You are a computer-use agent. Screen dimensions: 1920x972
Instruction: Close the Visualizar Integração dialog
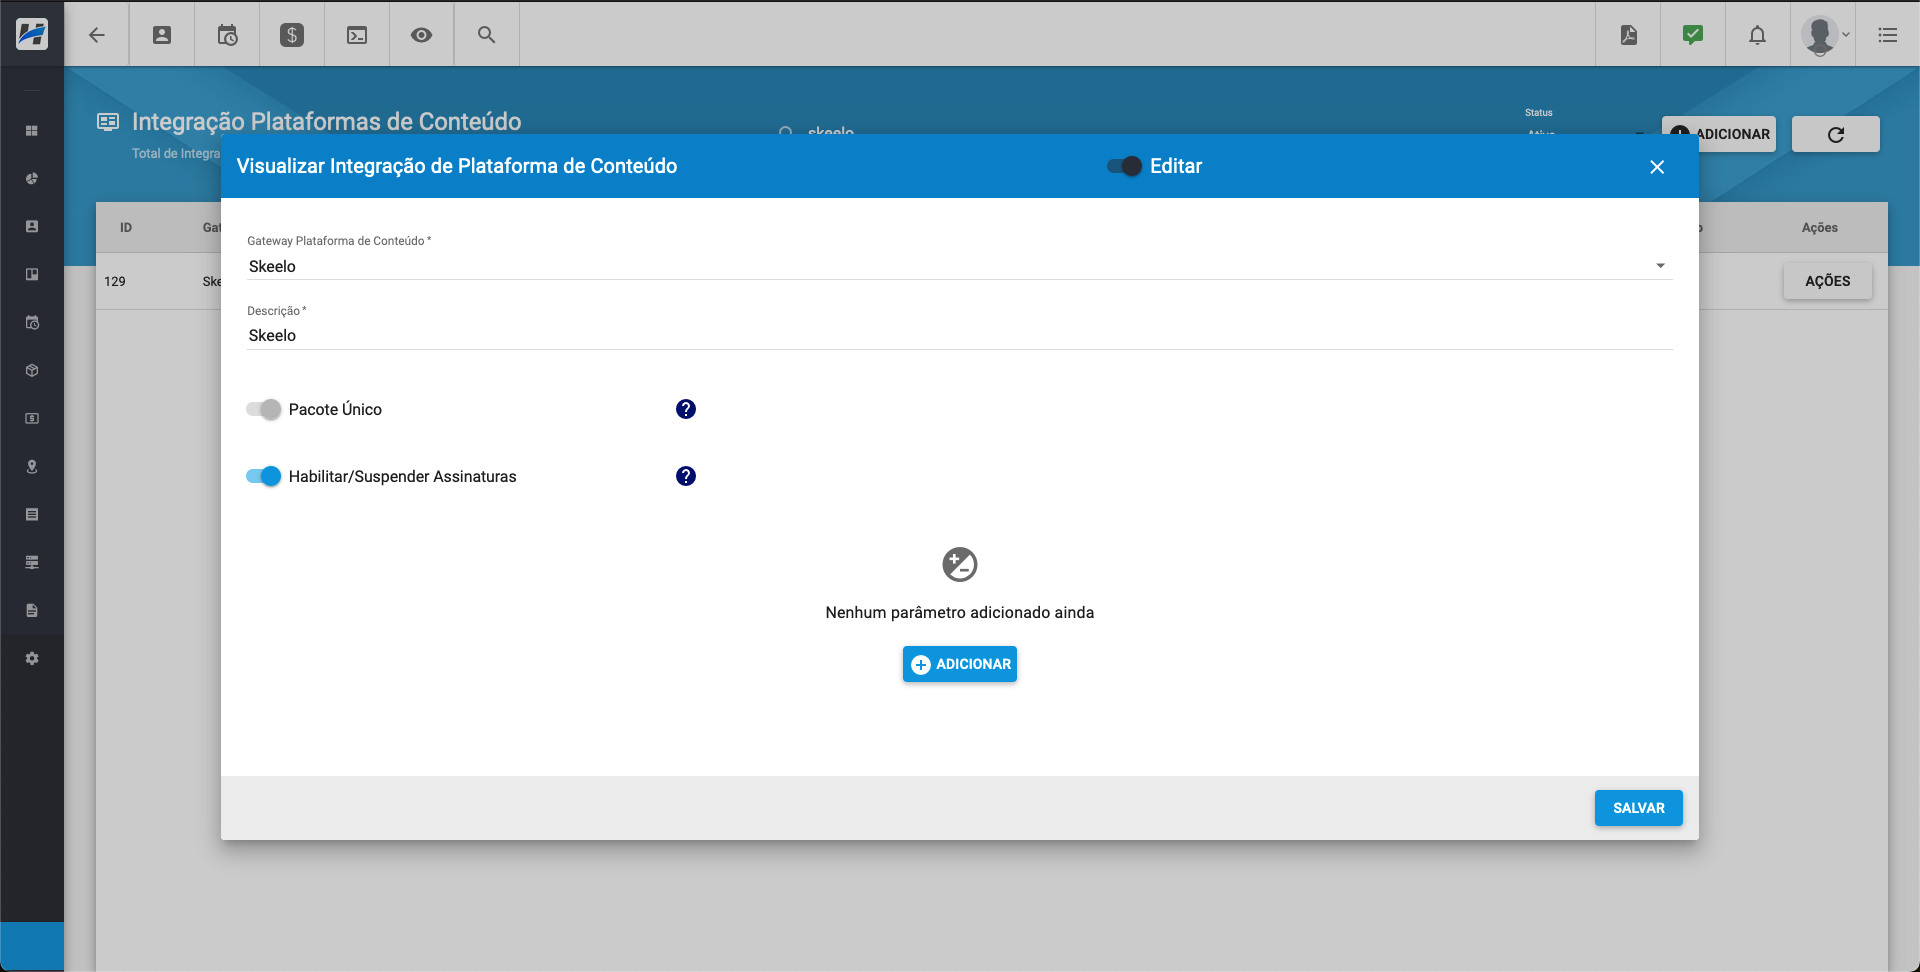click(1657, 167)
